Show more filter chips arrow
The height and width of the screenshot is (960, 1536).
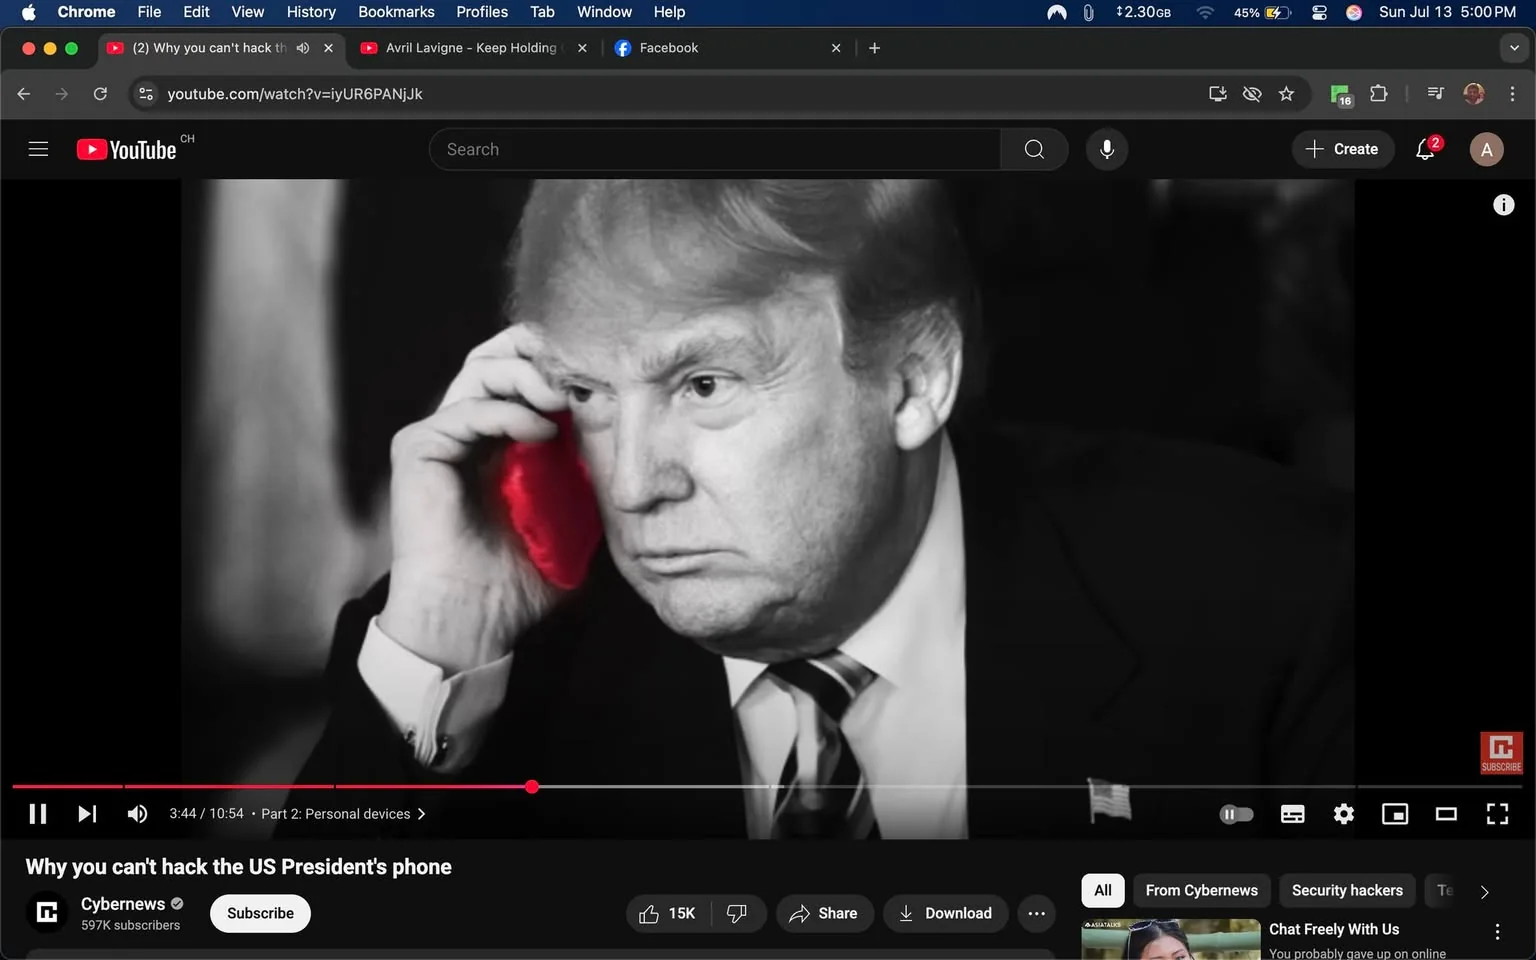coord(1485,891)
